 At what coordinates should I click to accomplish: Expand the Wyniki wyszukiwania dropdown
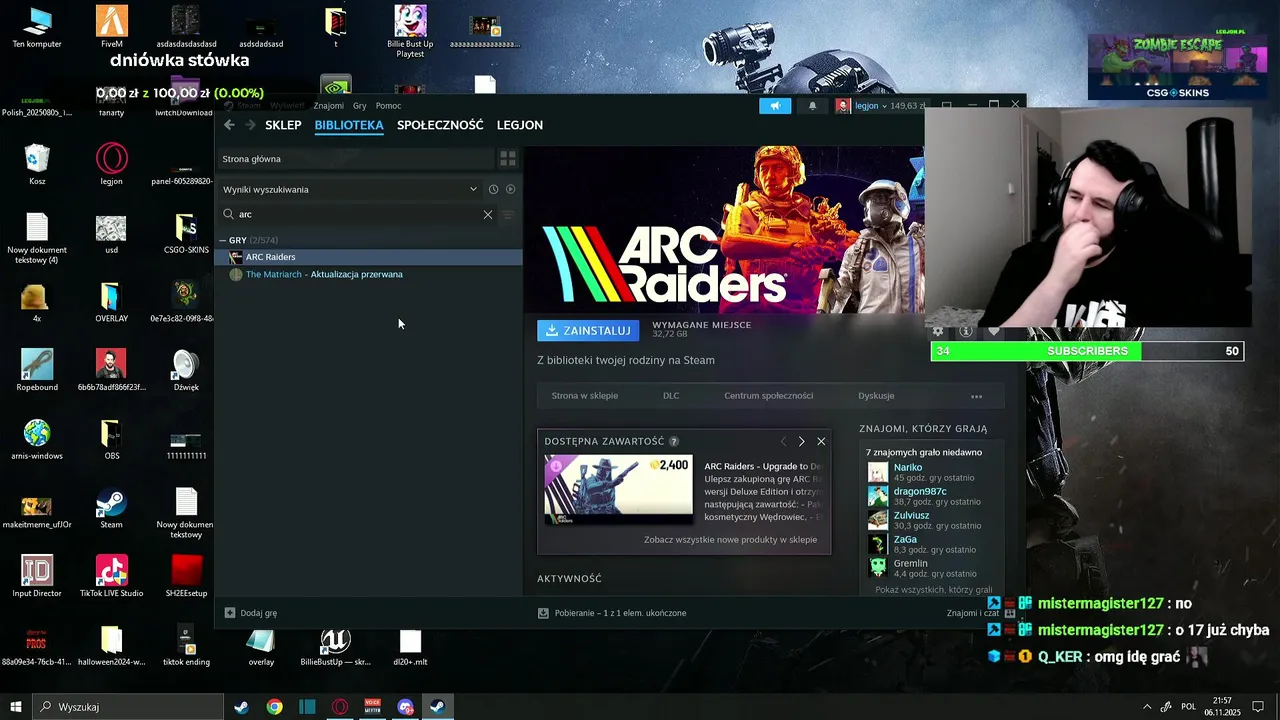(x=473, y=189)
